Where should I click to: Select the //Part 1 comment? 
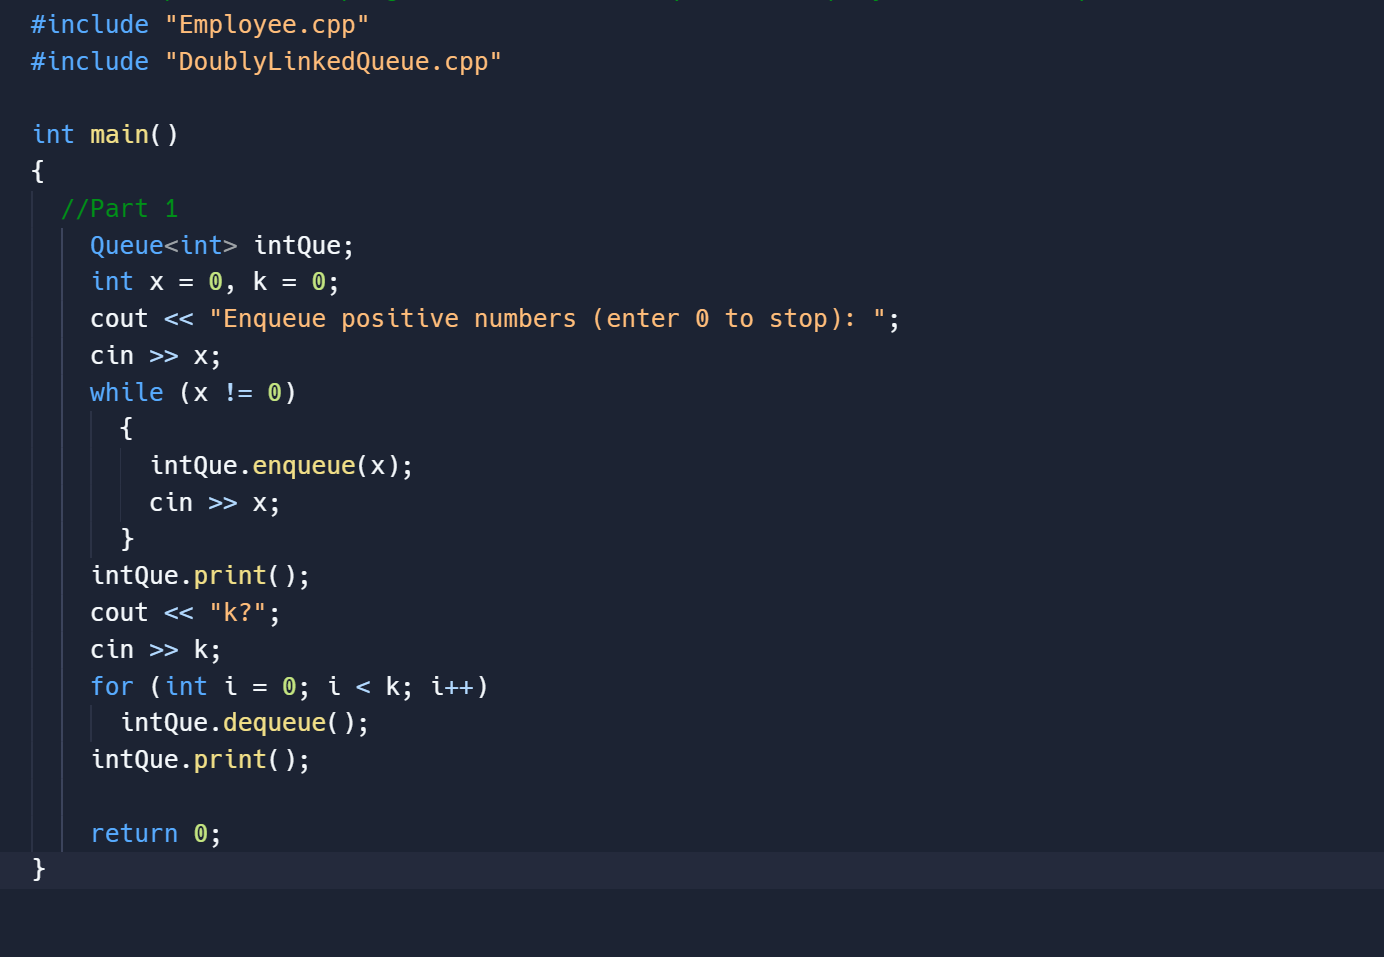click(119, 207)
